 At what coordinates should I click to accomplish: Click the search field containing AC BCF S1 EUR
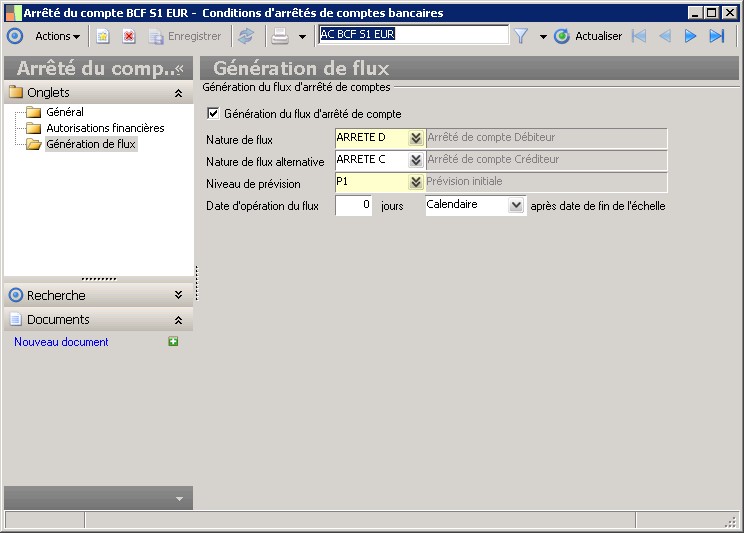[x=413, y=34]
